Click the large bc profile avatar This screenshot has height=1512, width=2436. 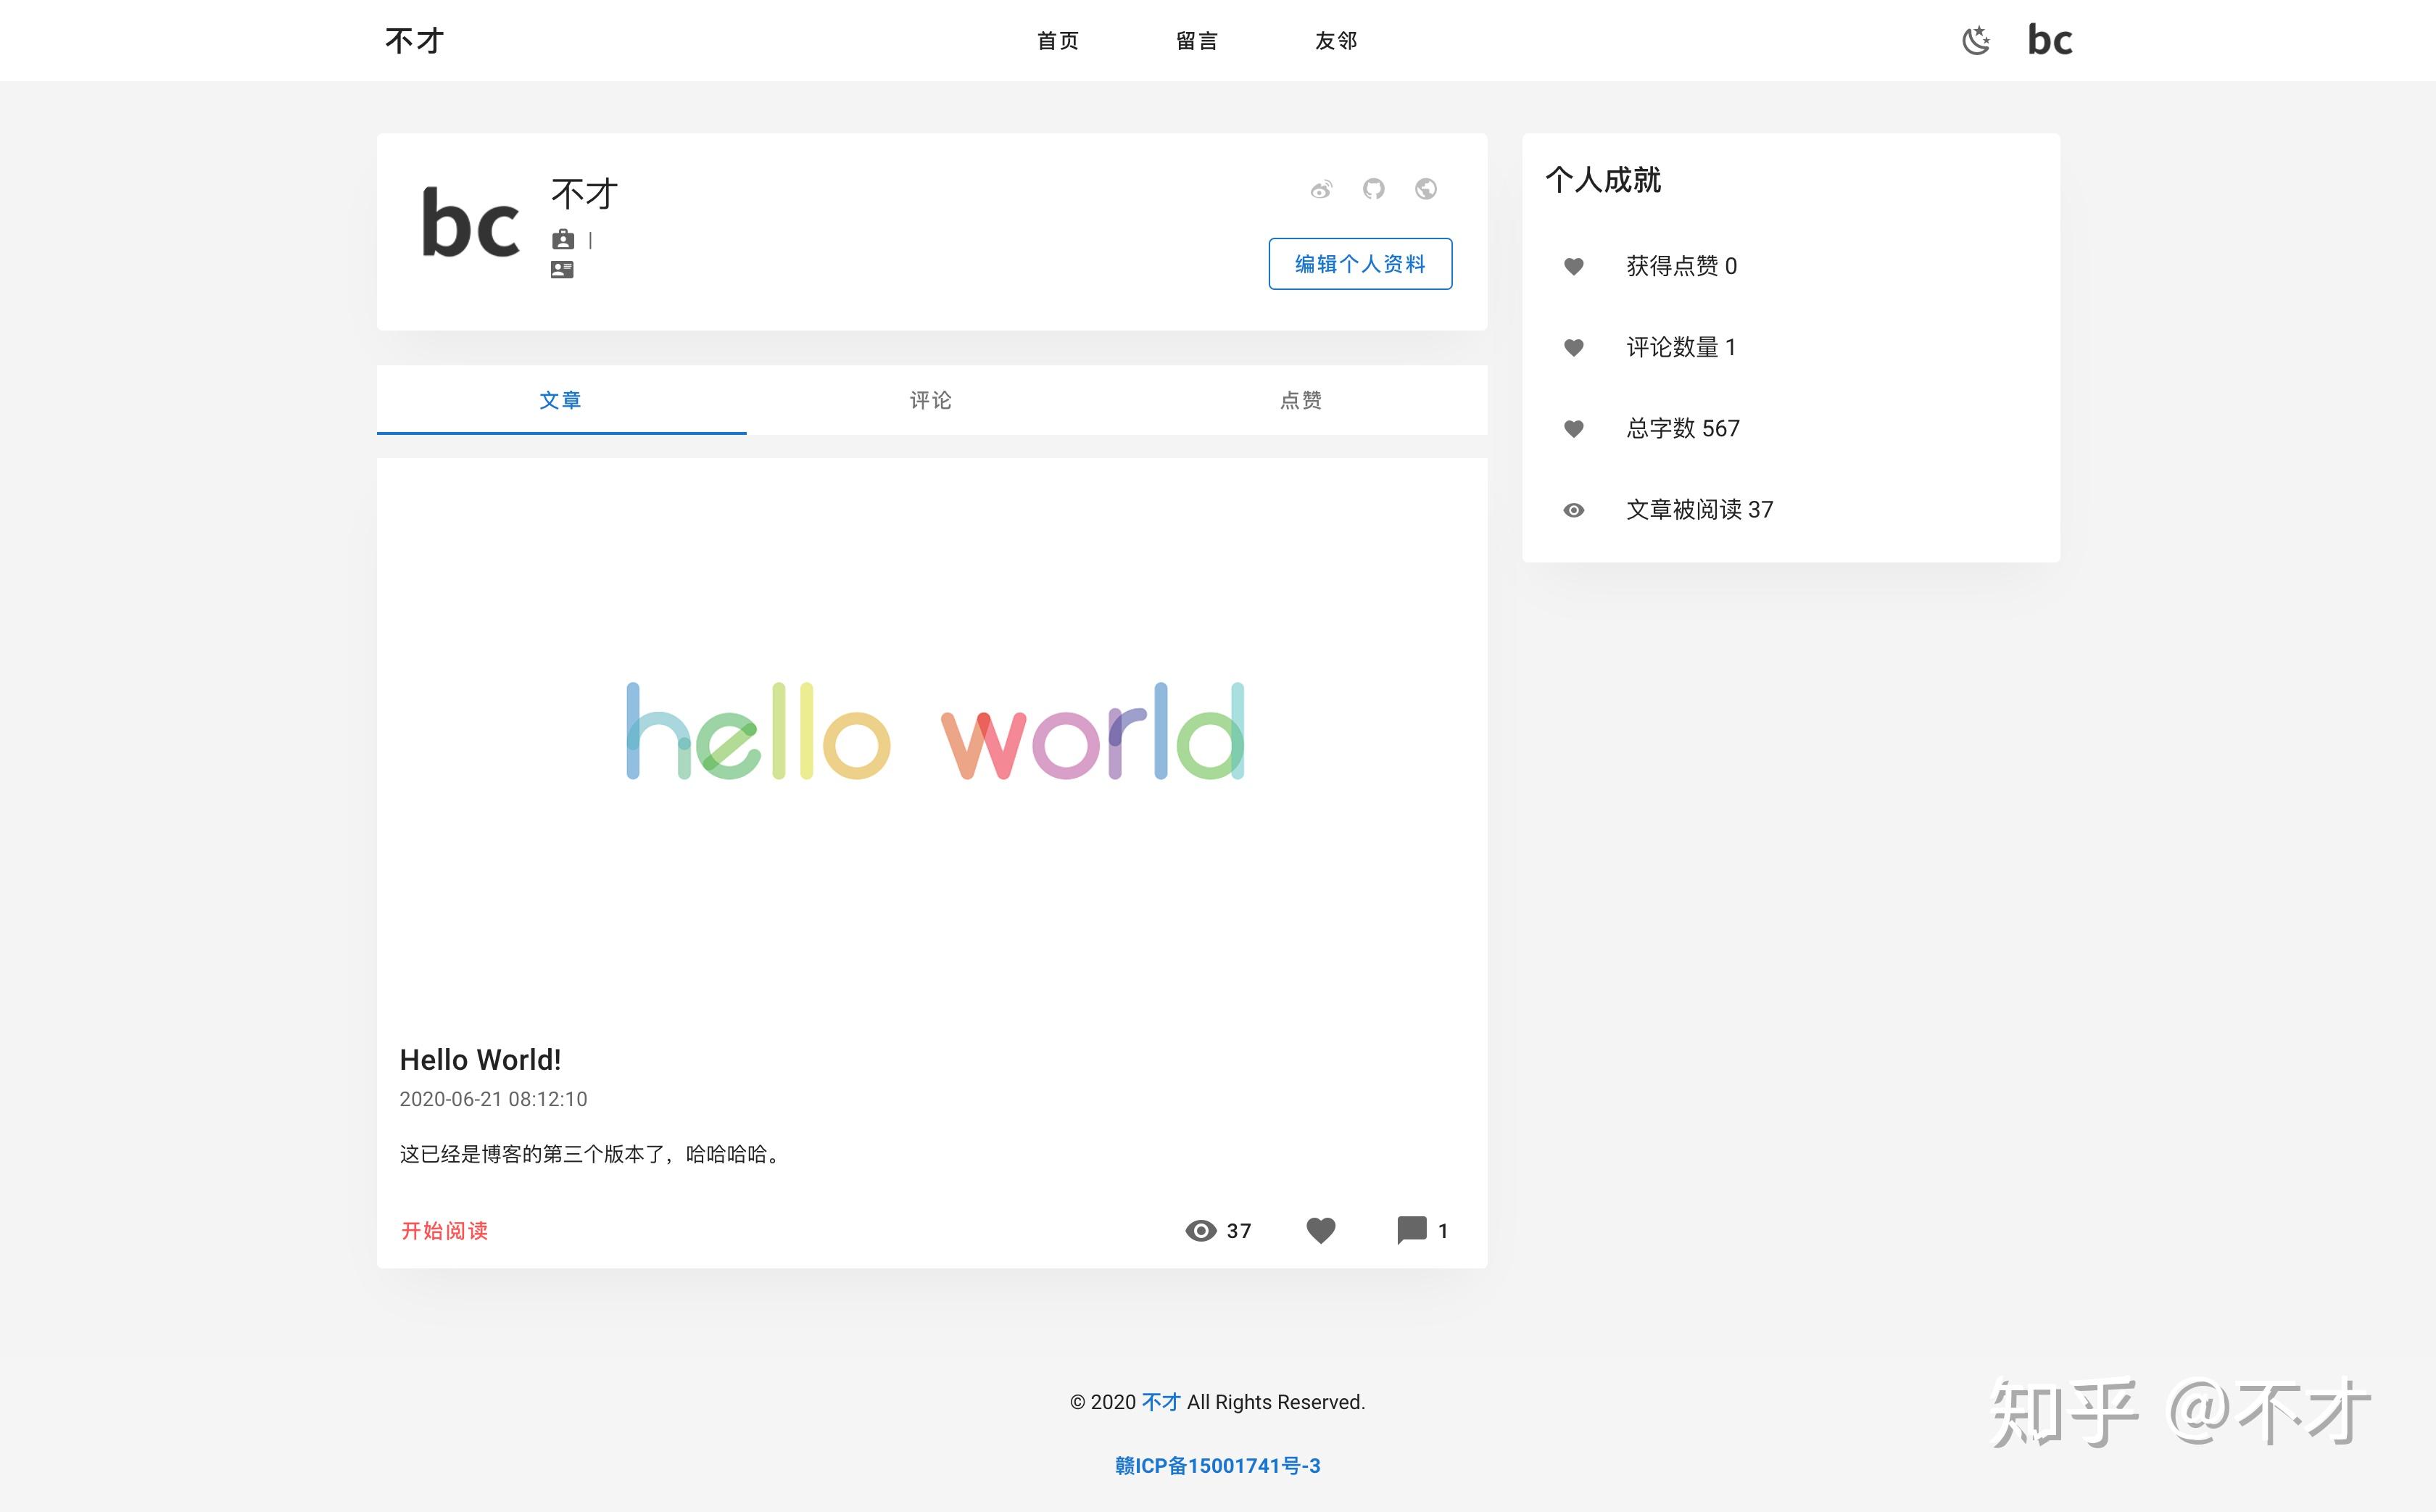470,224
